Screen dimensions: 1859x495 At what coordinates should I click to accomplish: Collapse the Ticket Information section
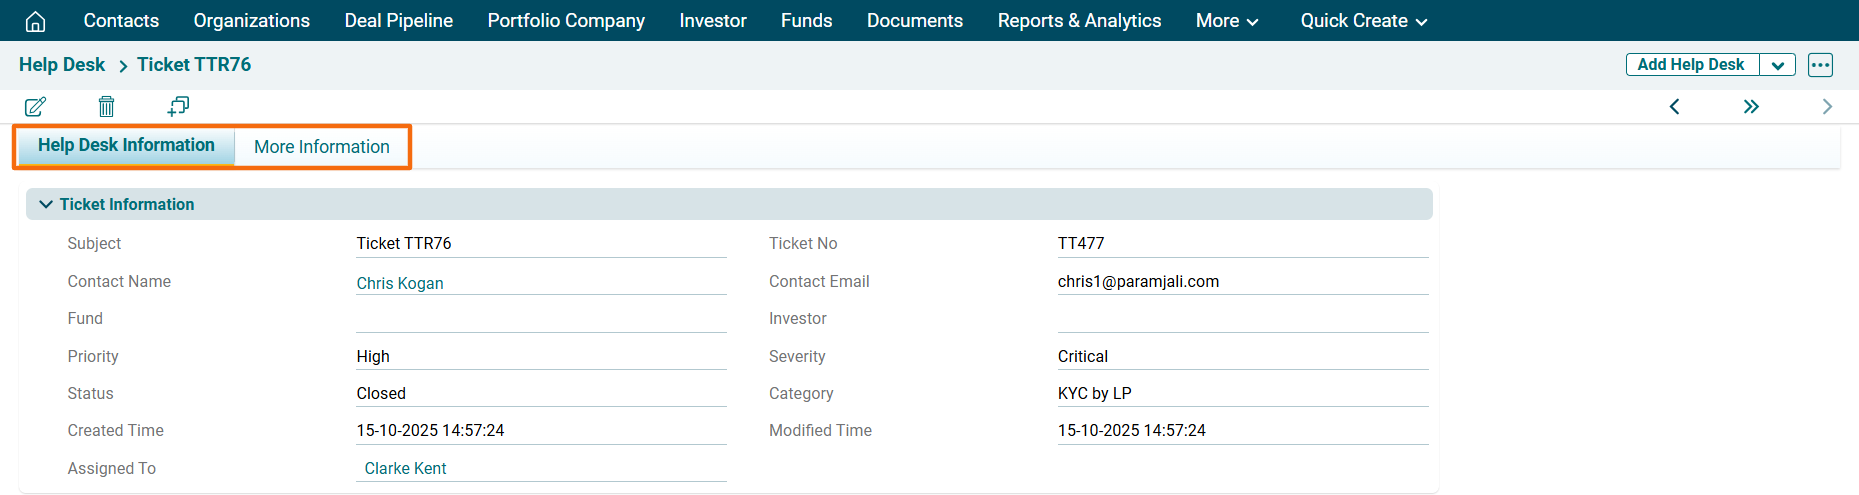tap(46, 204)
